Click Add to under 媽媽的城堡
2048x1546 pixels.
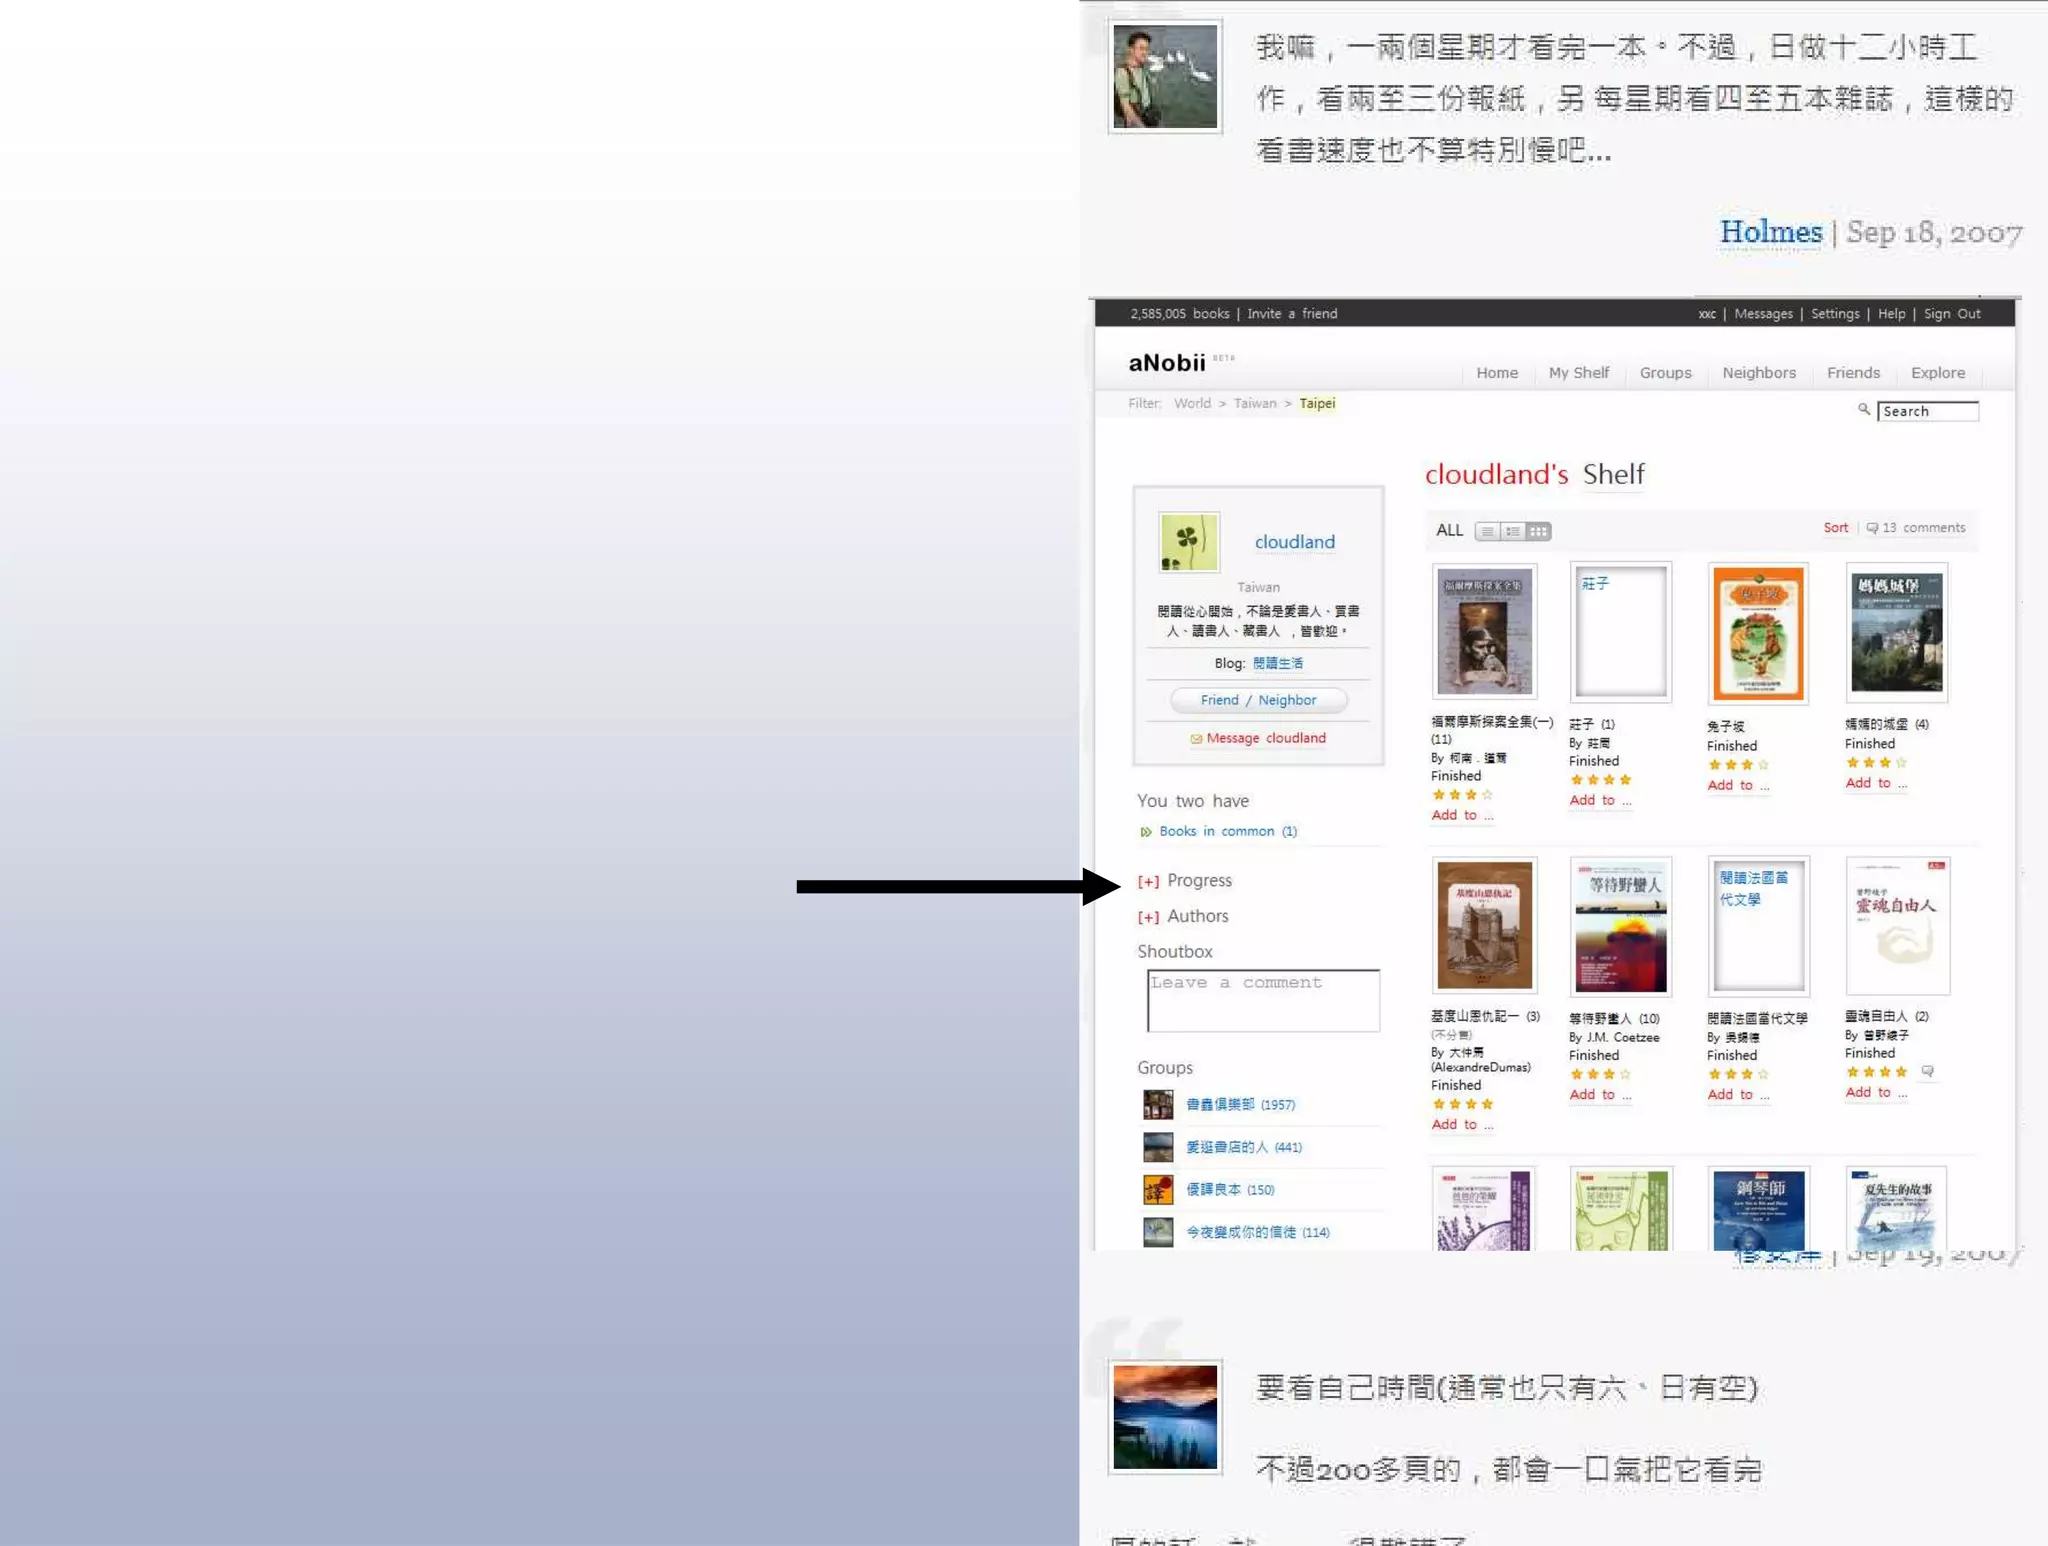1876,784
